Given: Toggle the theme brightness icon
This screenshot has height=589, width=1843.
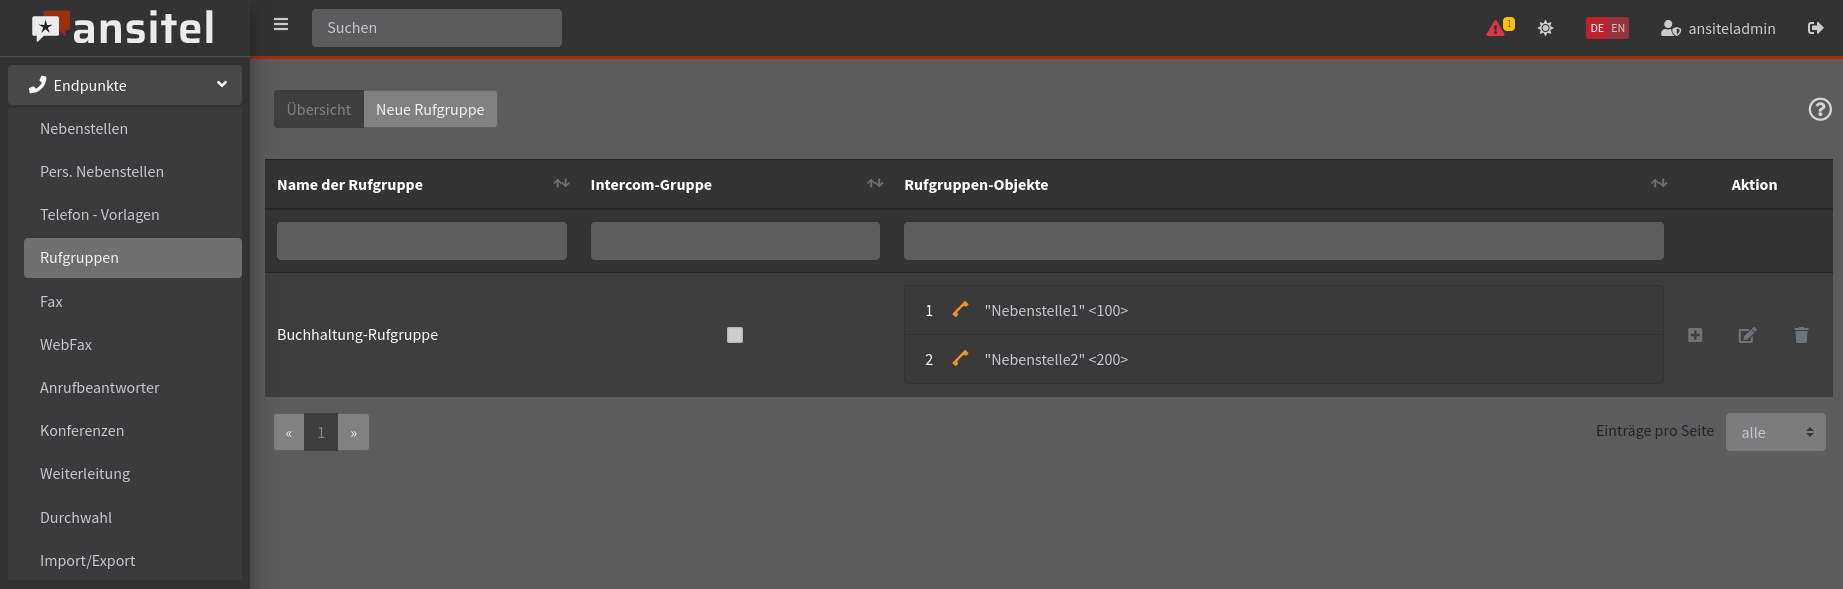Looking at the screenshot, I should [x=1545, y=28].
